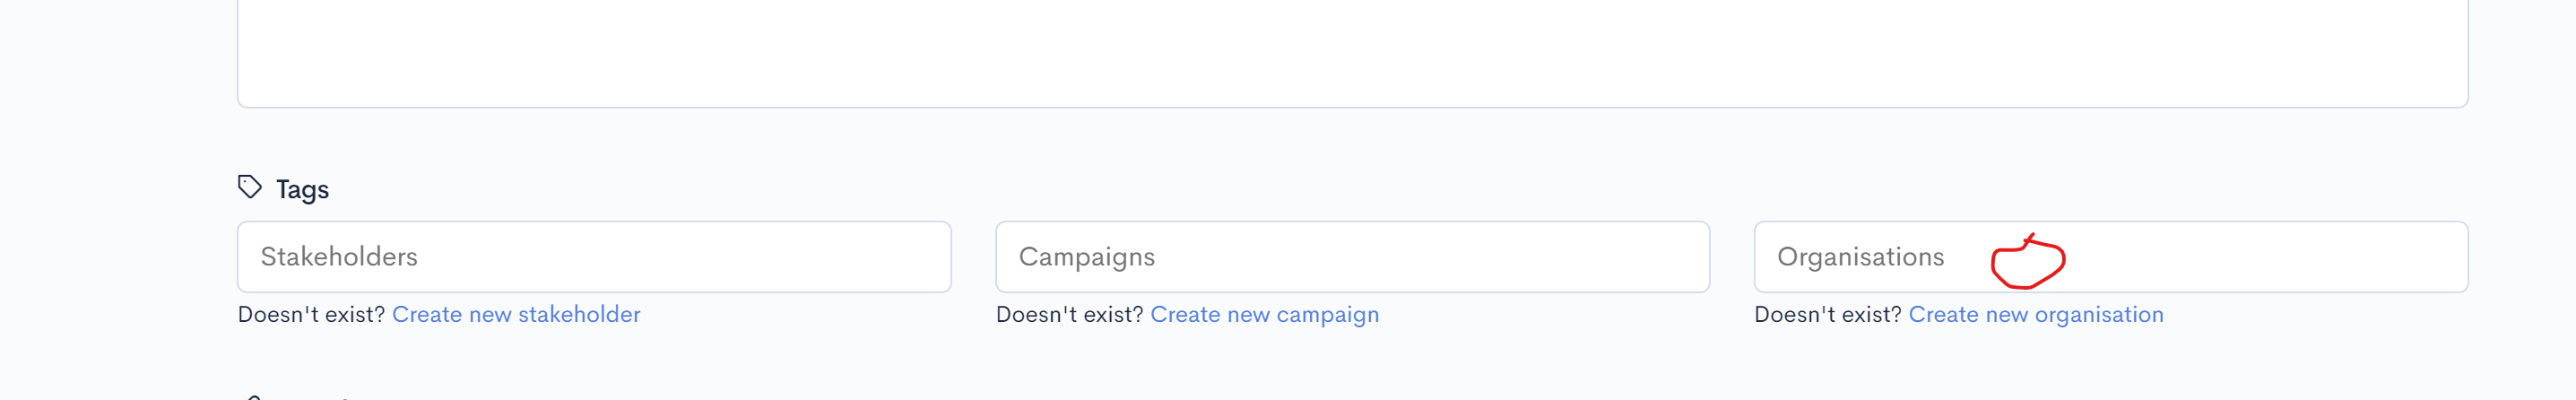Click the tag icon beside Tags
The width and height of the screenshot is (2576, 400).
coord(249,187)
